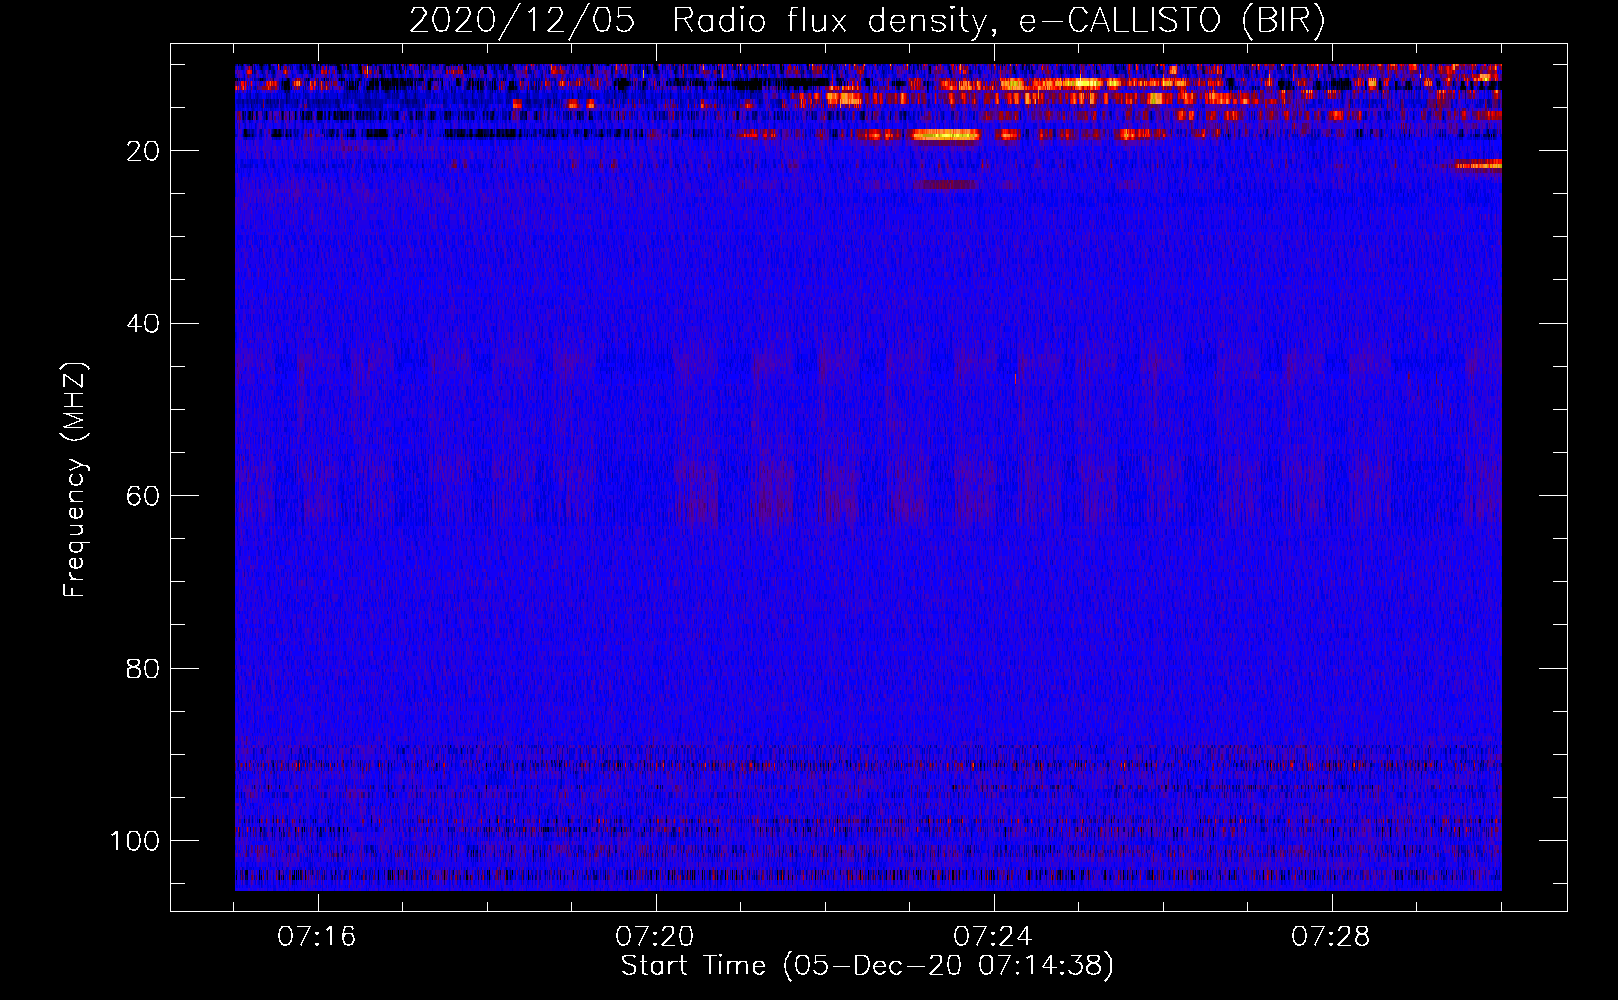Screen dimensions: 1618x1000
Task: Click the '40' frequency tick label
Action: tap(143, 324)
